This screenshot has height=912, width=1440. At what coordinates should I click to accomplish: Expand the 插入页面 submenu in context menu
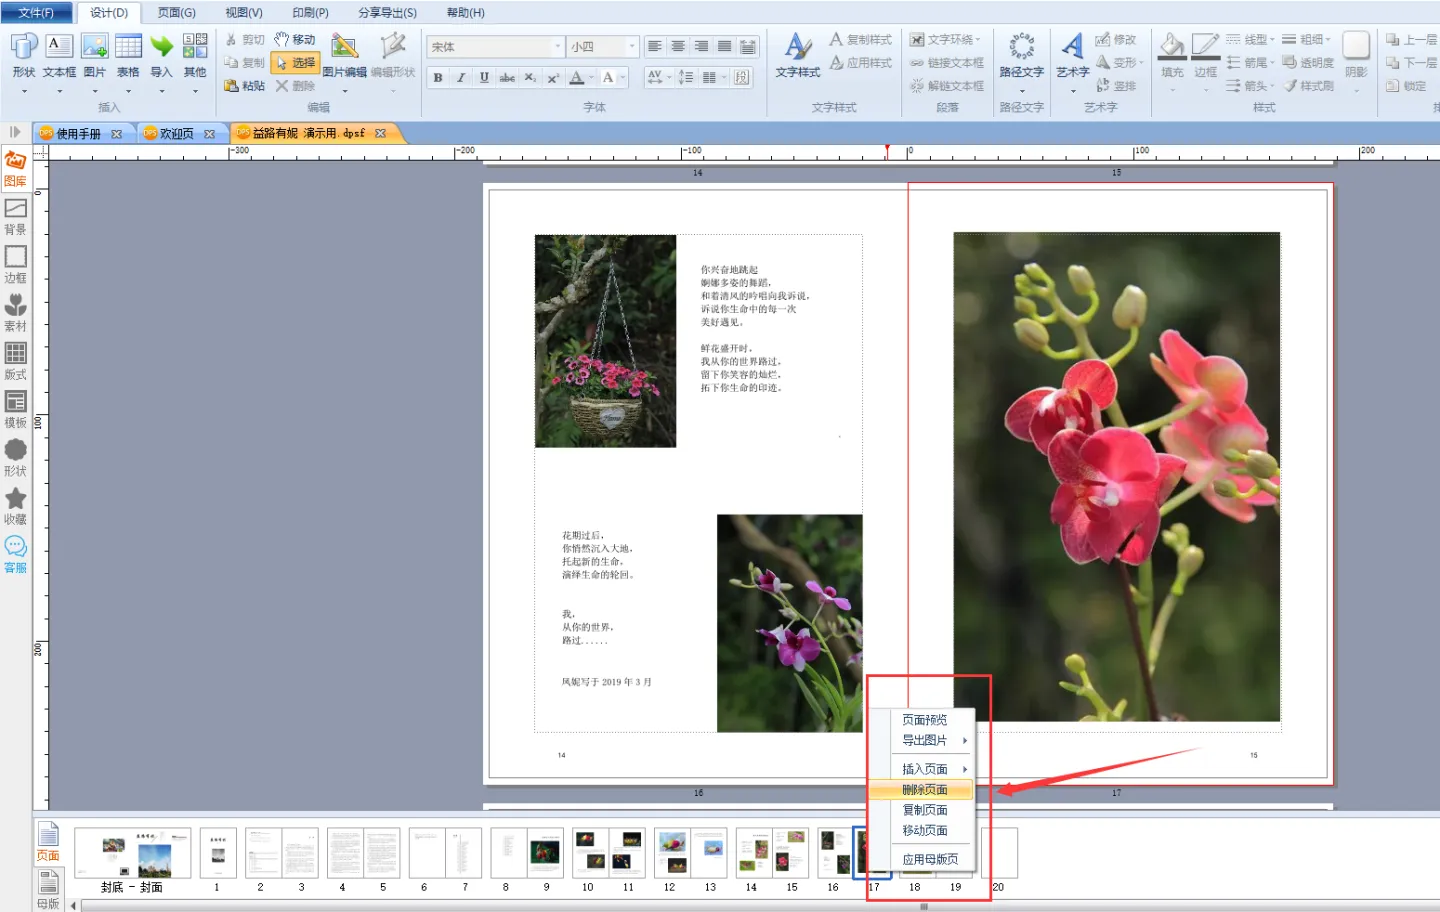point(932,769)
